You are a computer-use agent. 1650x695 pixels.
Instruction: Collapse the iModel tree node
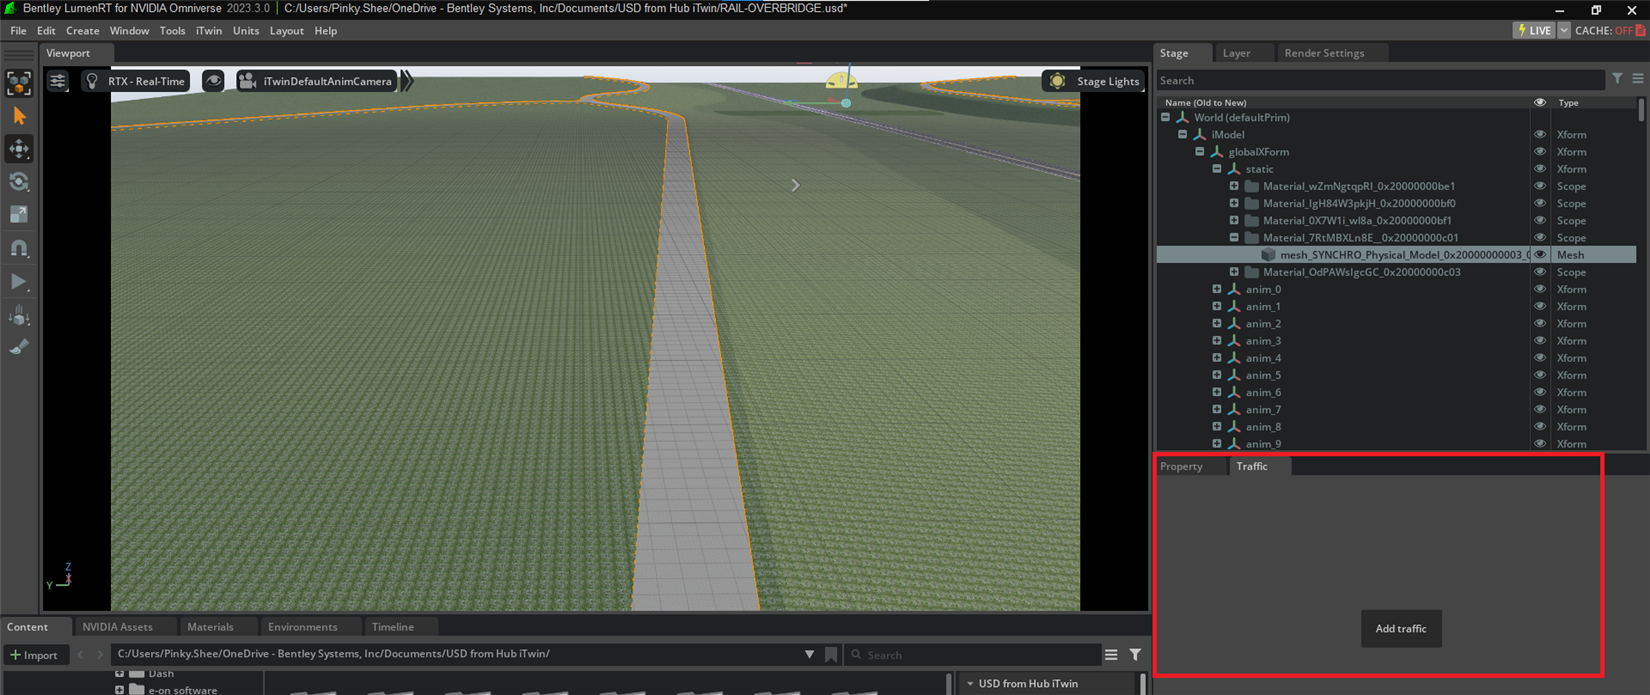tap(1183, 134)
